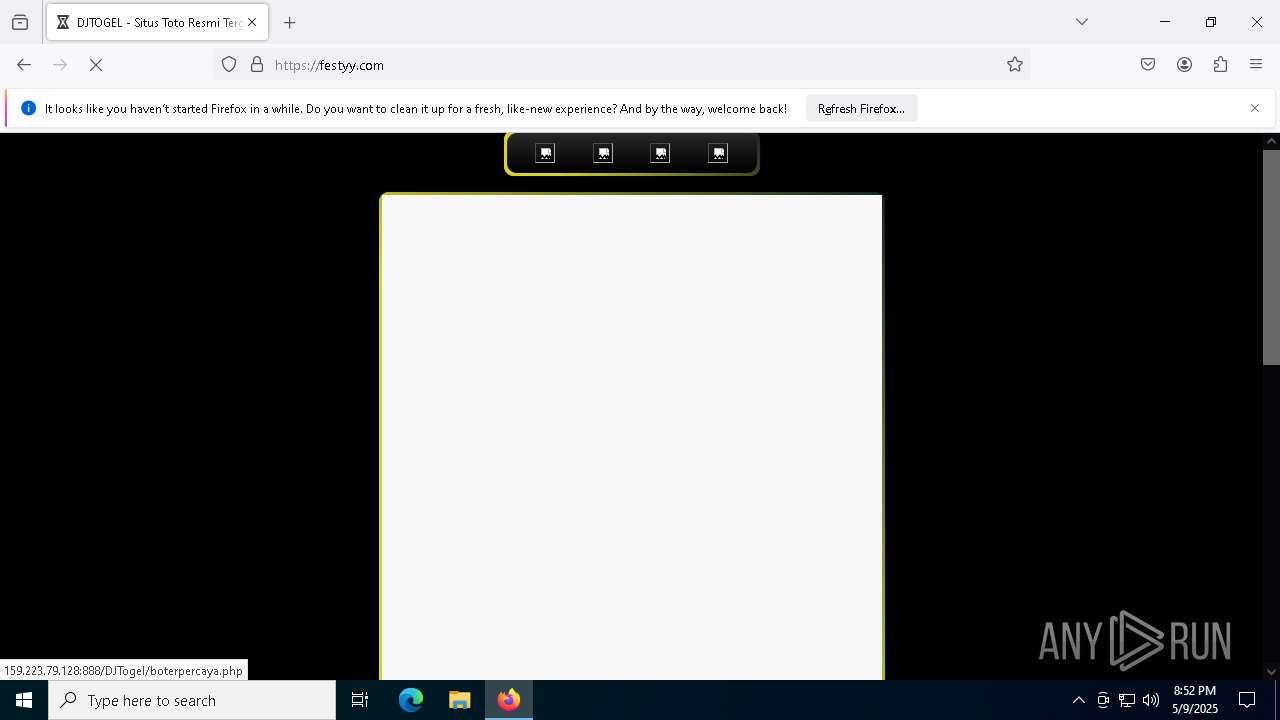The width and height of the screenshot is (1280, 720).
Task: Show hidden system tray icons
Action: point(1078,700)
